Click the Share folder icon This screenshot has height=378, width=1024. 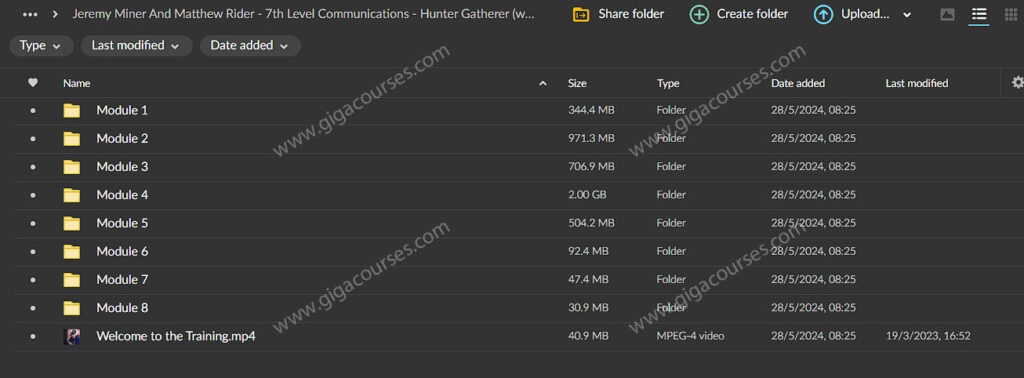(581, 14)
